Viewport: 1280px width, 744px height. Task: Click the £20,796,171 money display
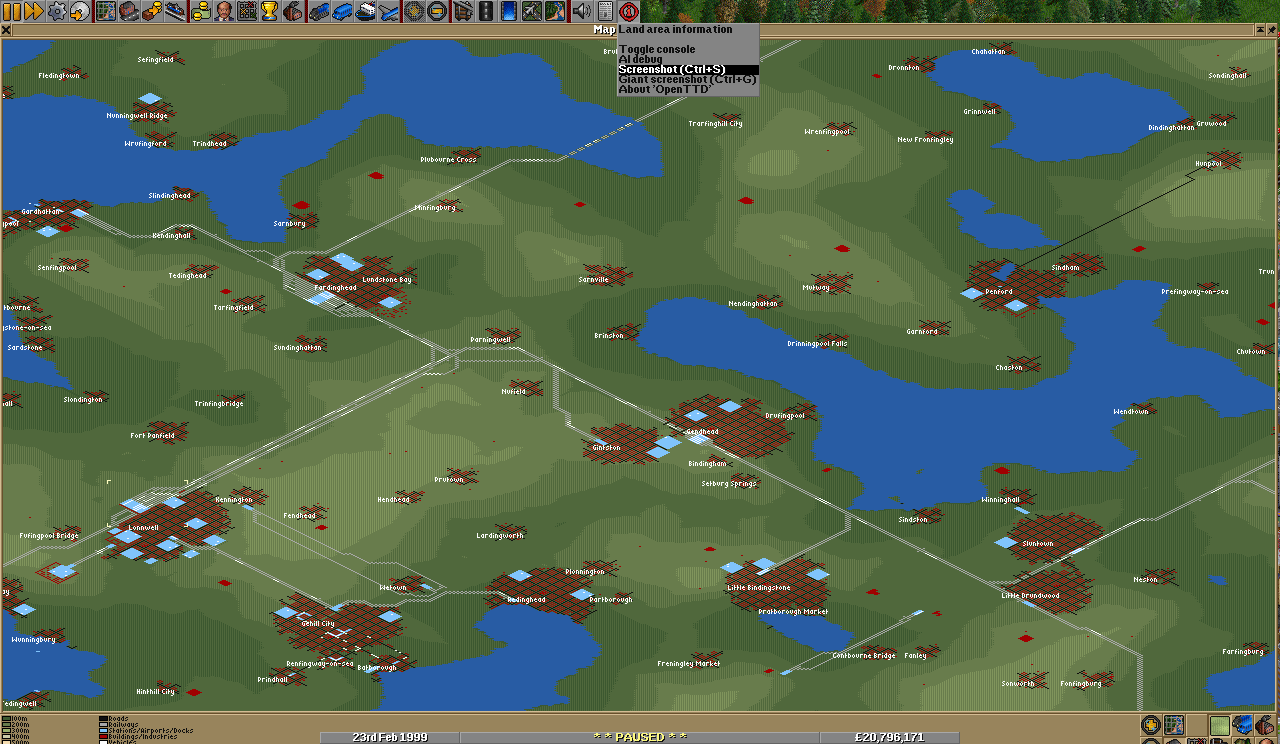pyautogui.click(x=889, y=737)
